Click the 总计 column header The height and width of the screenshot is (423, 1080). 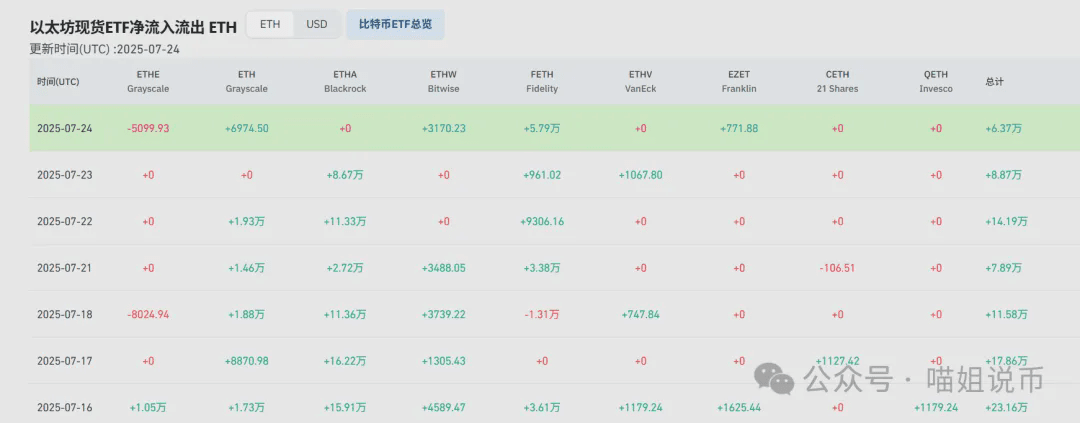995,81
